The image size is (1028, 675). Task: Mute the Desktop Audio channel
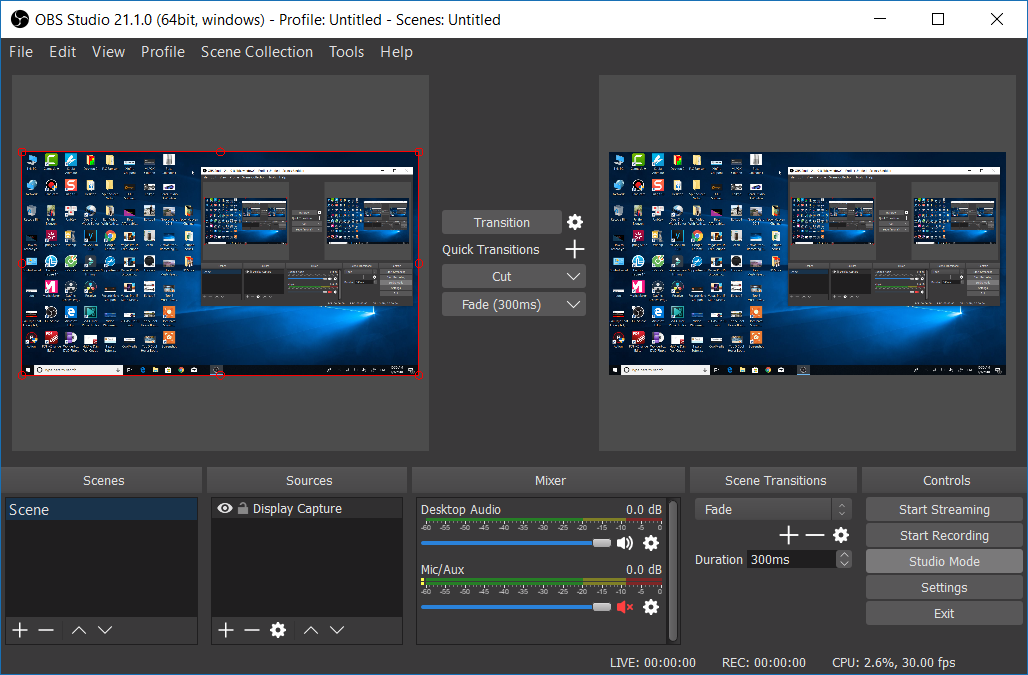click(625, 543)
